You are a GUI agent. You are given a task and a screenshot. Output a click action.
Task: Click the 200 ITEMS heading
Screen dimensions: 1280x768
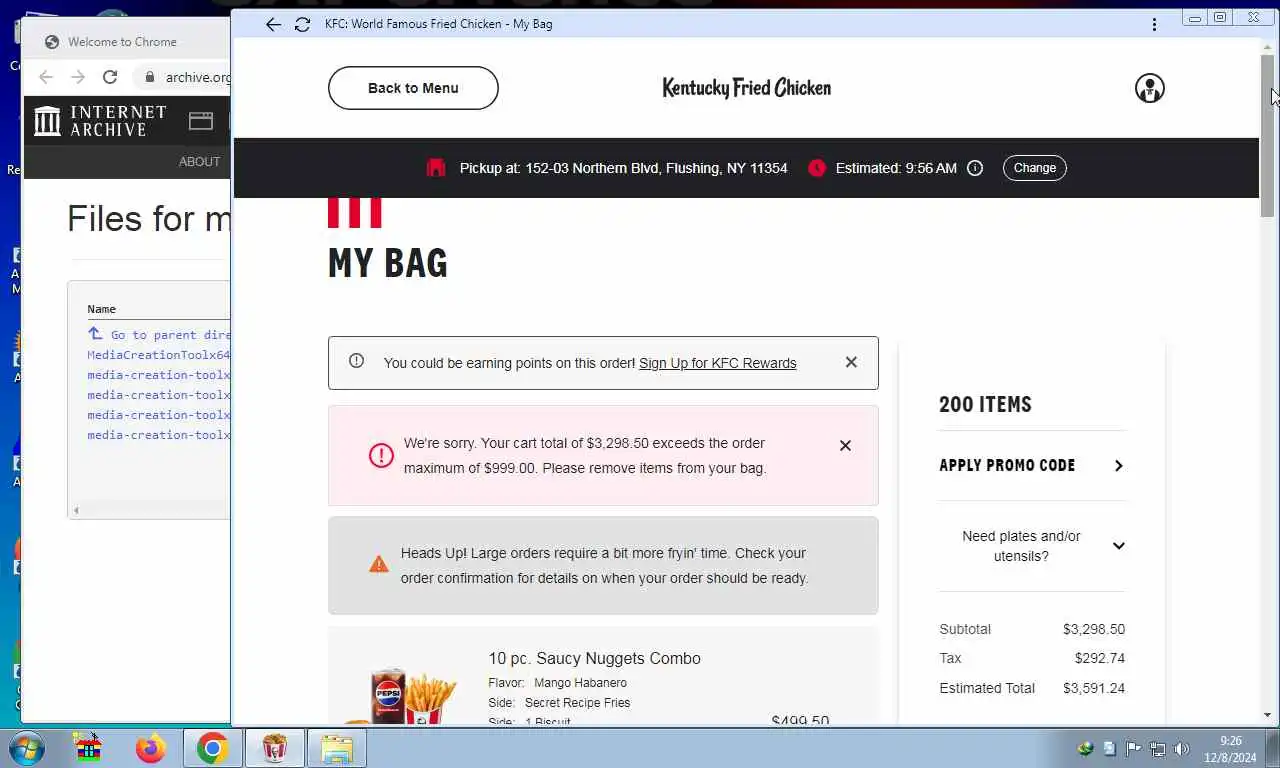point(985,404)
